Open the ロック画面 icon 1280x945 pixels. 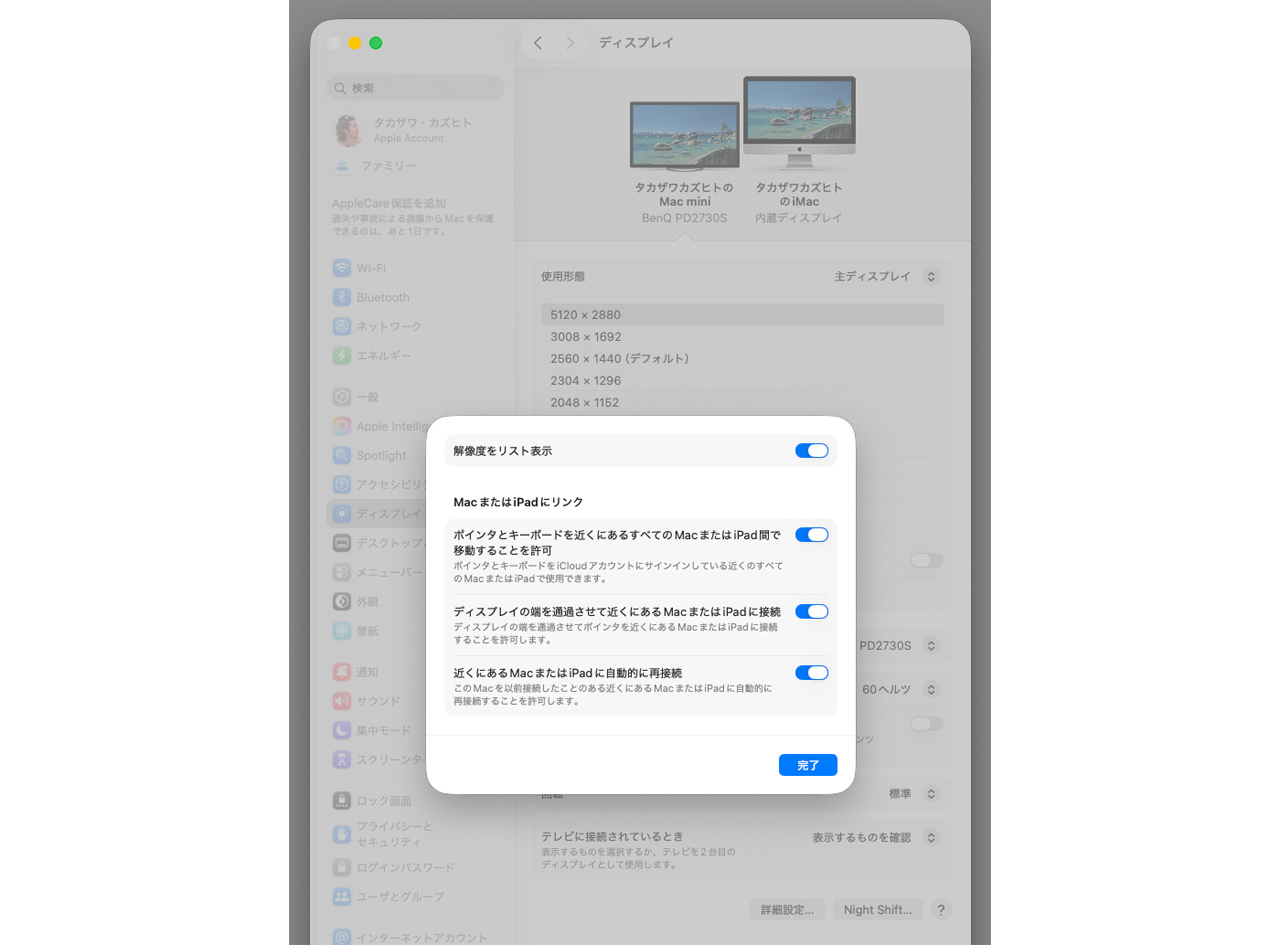point(342,801)
